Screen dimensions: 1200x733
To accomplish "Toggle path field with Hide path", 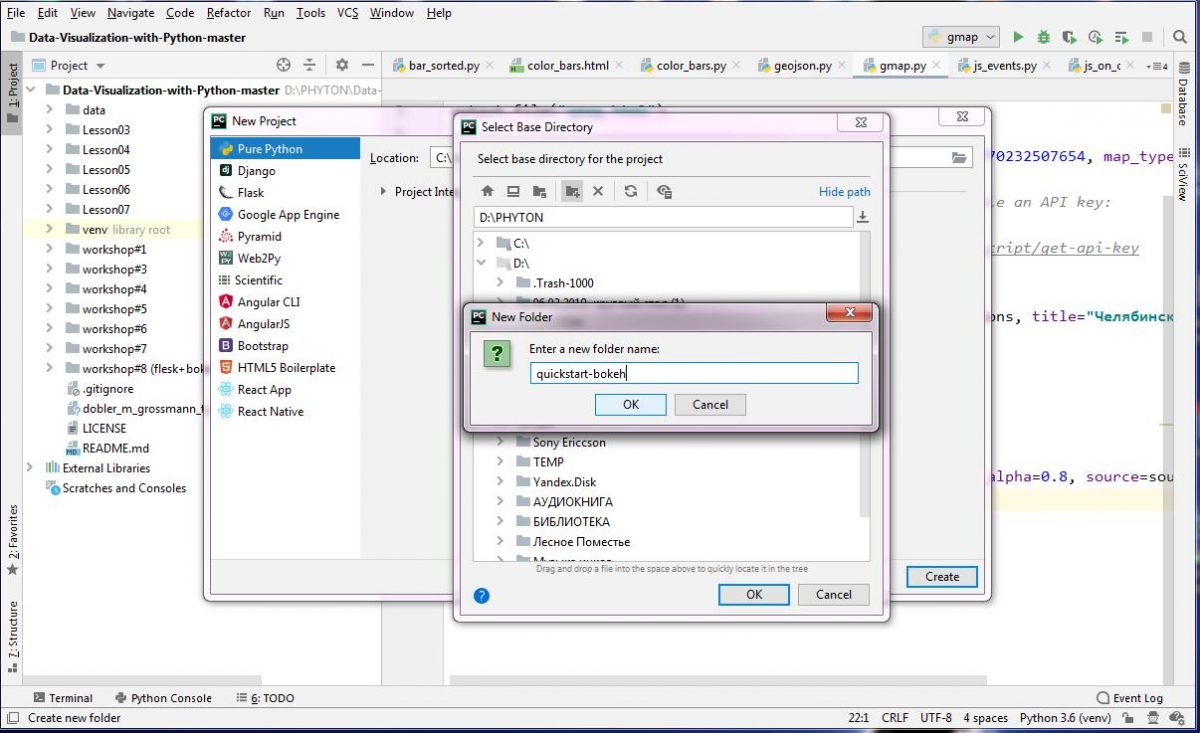I will (844, 191).
